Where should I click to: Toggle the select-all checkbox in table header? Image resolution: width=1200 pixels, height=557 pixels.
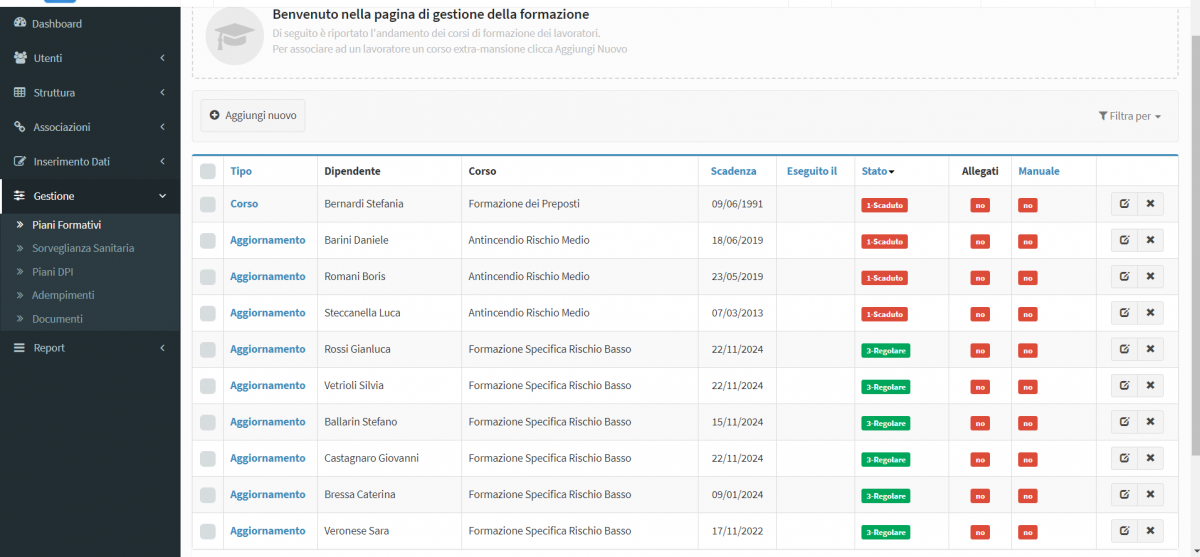(208, 172)
